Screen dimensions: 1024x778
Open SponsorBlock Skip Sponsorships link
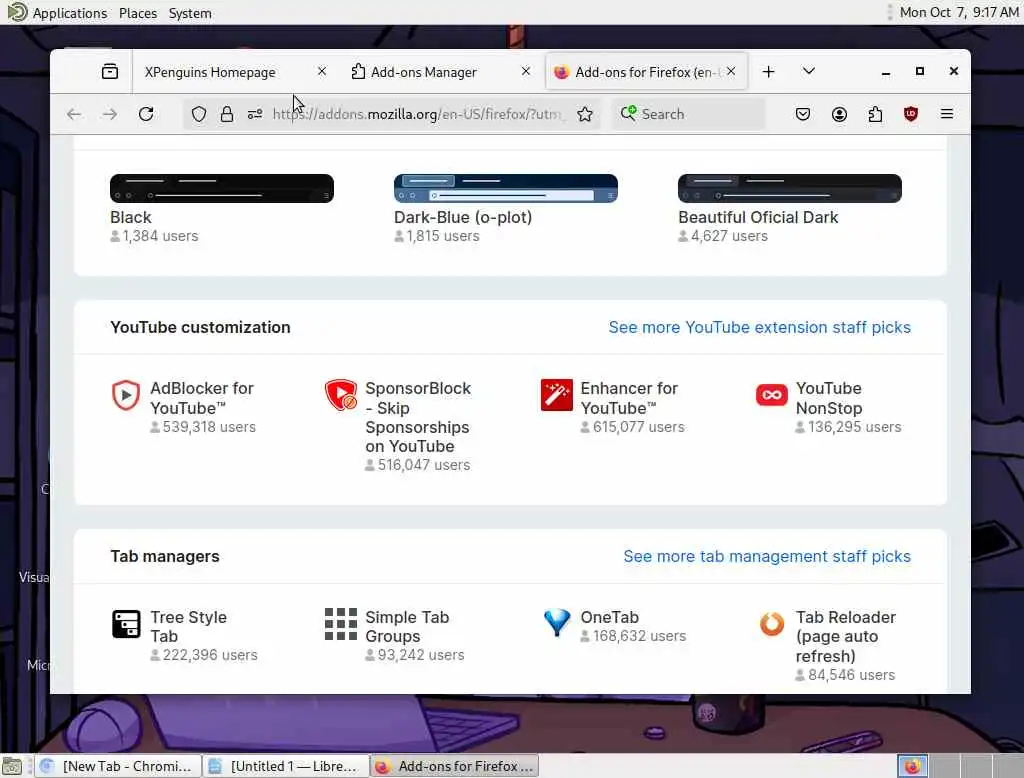418,417
